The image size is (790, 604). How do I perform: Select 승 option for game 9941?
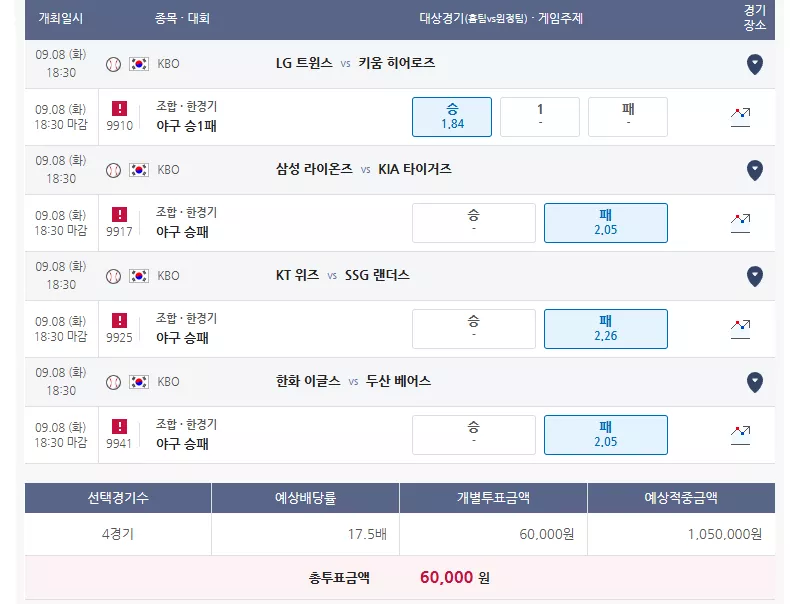[474, 435]
